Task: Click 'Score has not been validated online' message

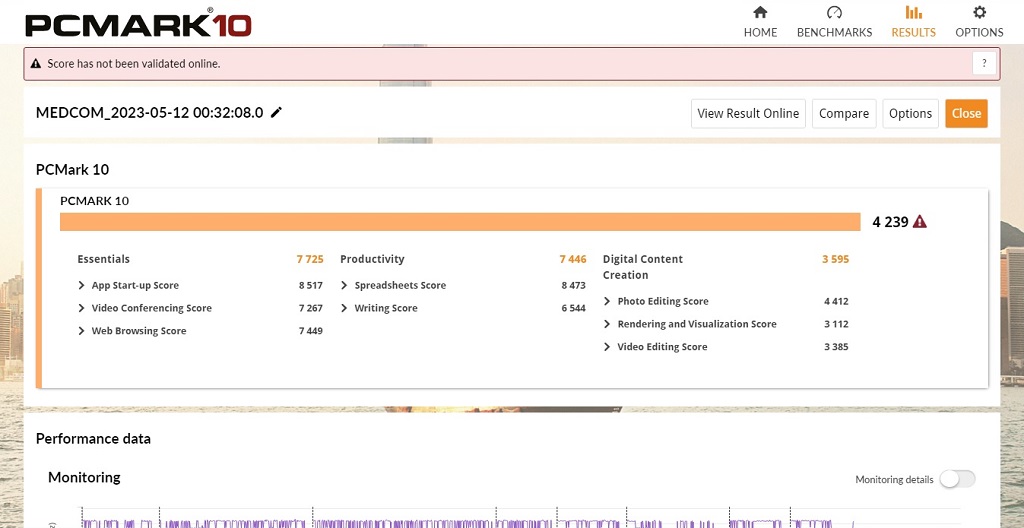Action: 133,64
